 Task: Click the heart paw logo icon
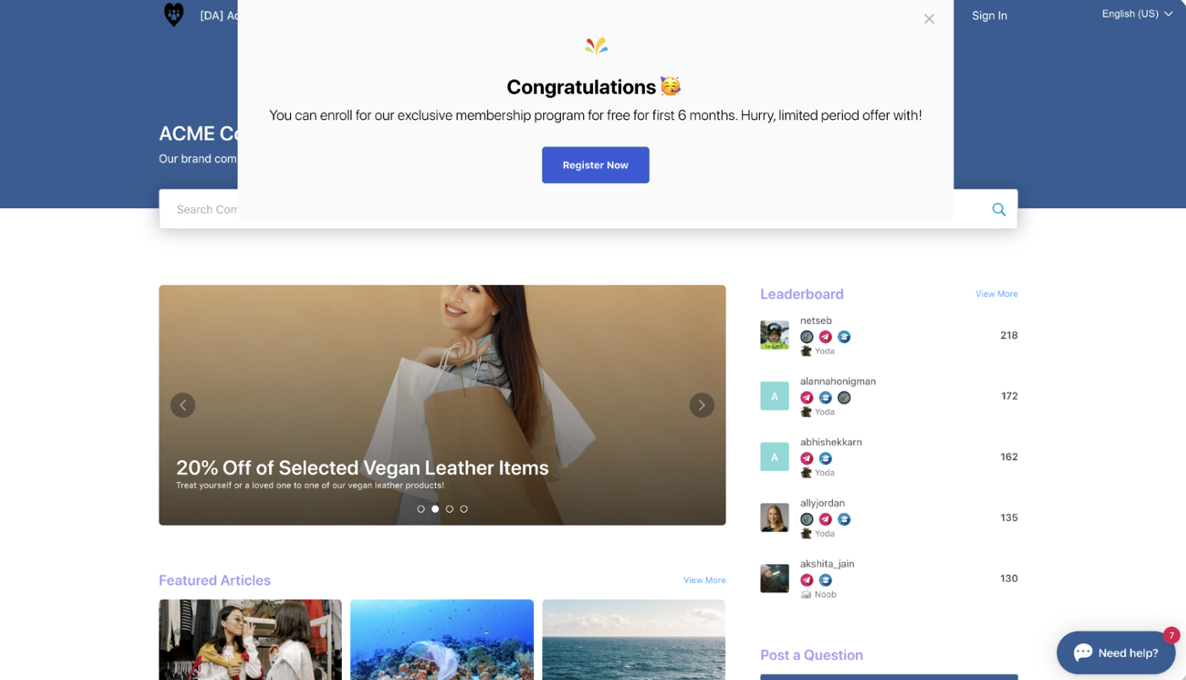tap(174, 14)
